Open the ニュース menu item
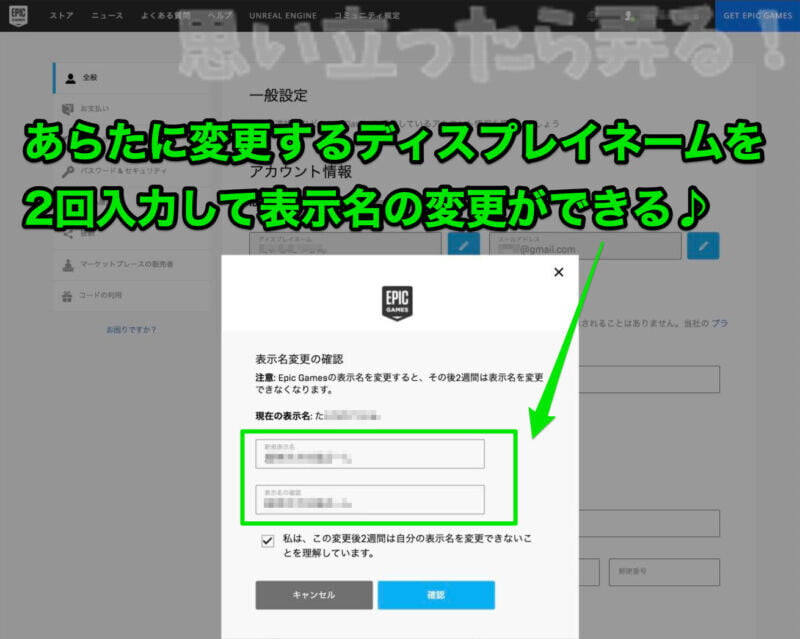 (107, 16)
